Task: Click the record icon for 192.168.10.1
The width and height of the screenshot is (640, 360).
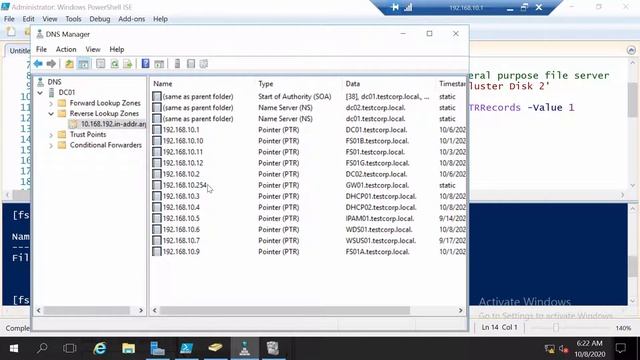Action: [x=157, y=130]
